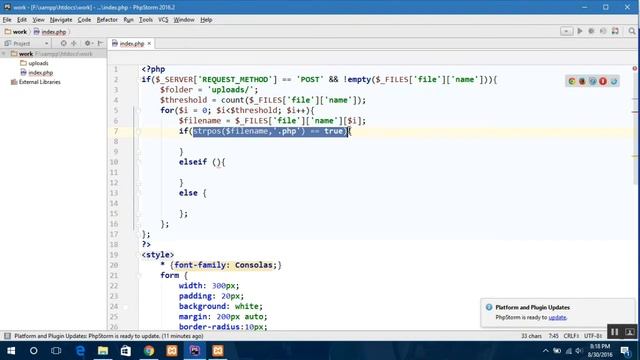Click the '33 chars' status bar entry
The width and height of the screenshot is (640, 360).
[x=531, y=336]
